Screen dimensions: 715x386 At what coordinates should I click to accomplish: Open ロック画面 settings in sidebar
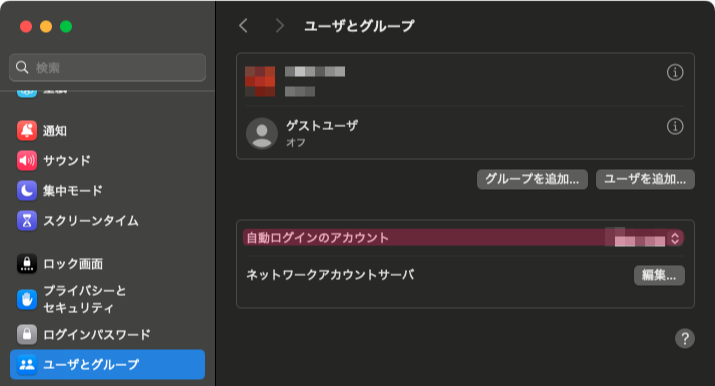click(107, 263)
